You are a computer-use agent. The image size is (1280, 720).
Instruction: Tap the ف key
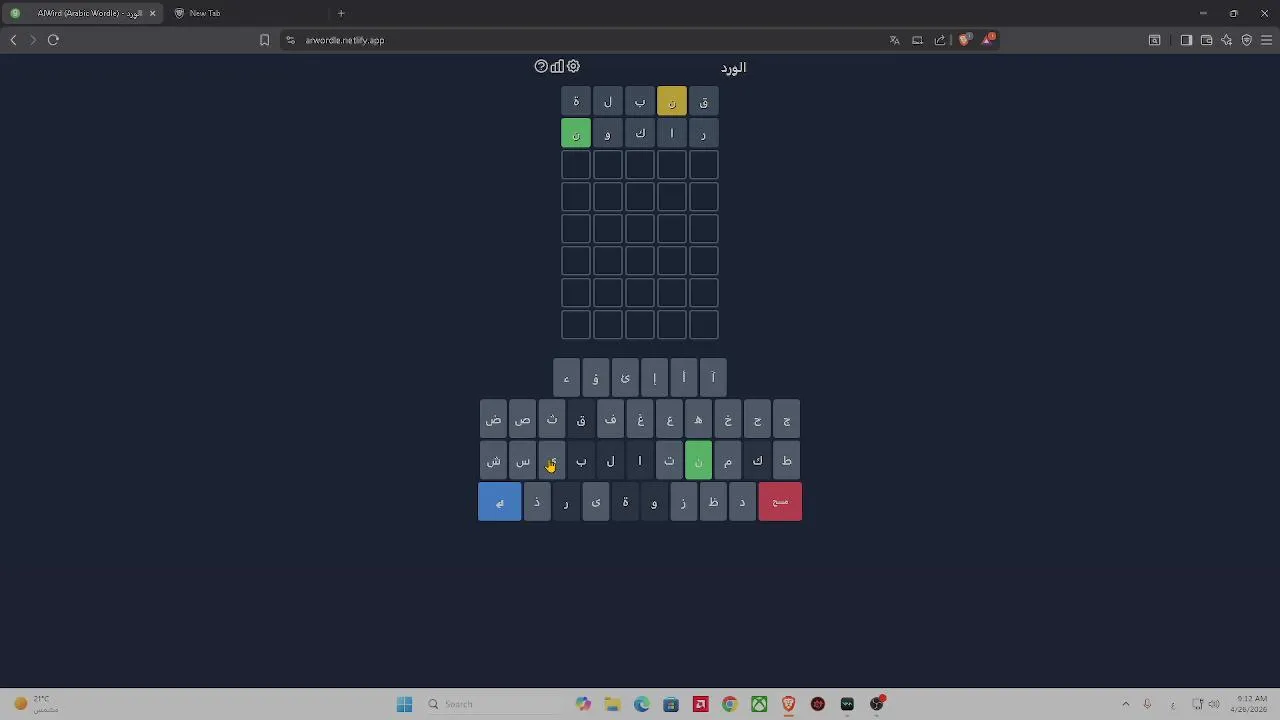click(610, 420)
